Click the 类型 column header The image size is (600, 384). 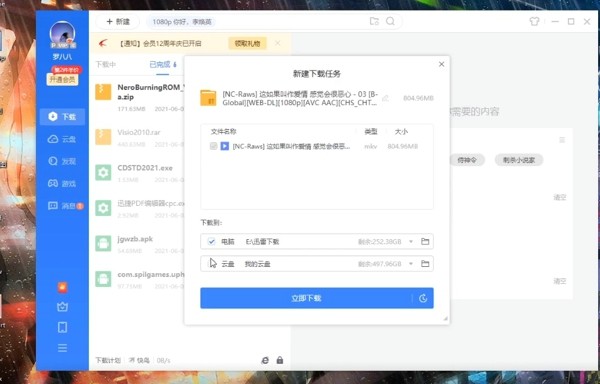[x=371, y=132]
